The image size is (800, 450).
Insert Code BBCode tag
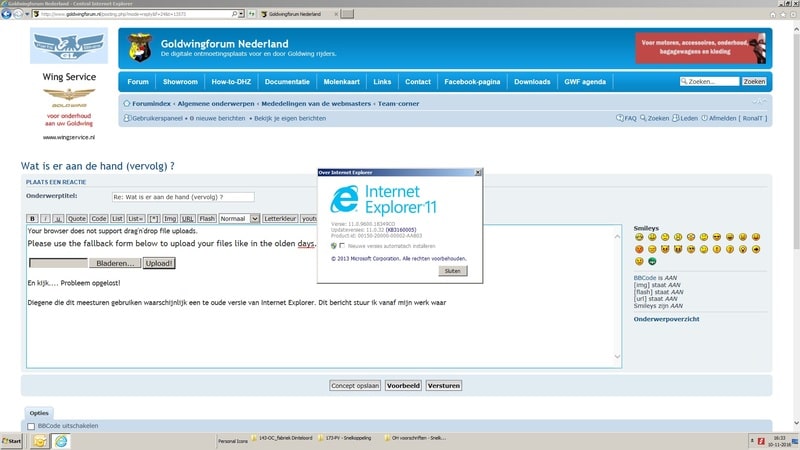tap(99, 218)
